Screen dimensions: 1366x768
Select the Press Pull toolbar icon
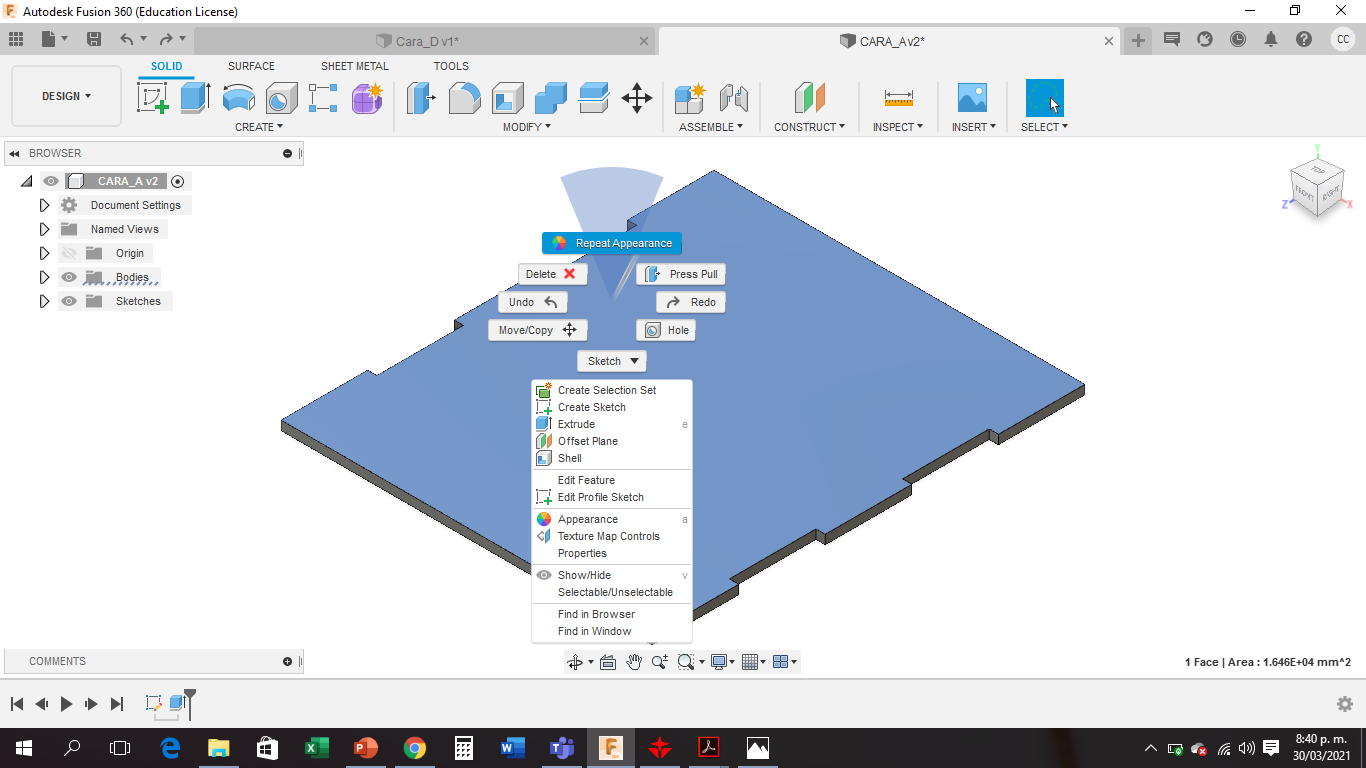[x=421, y=98]
